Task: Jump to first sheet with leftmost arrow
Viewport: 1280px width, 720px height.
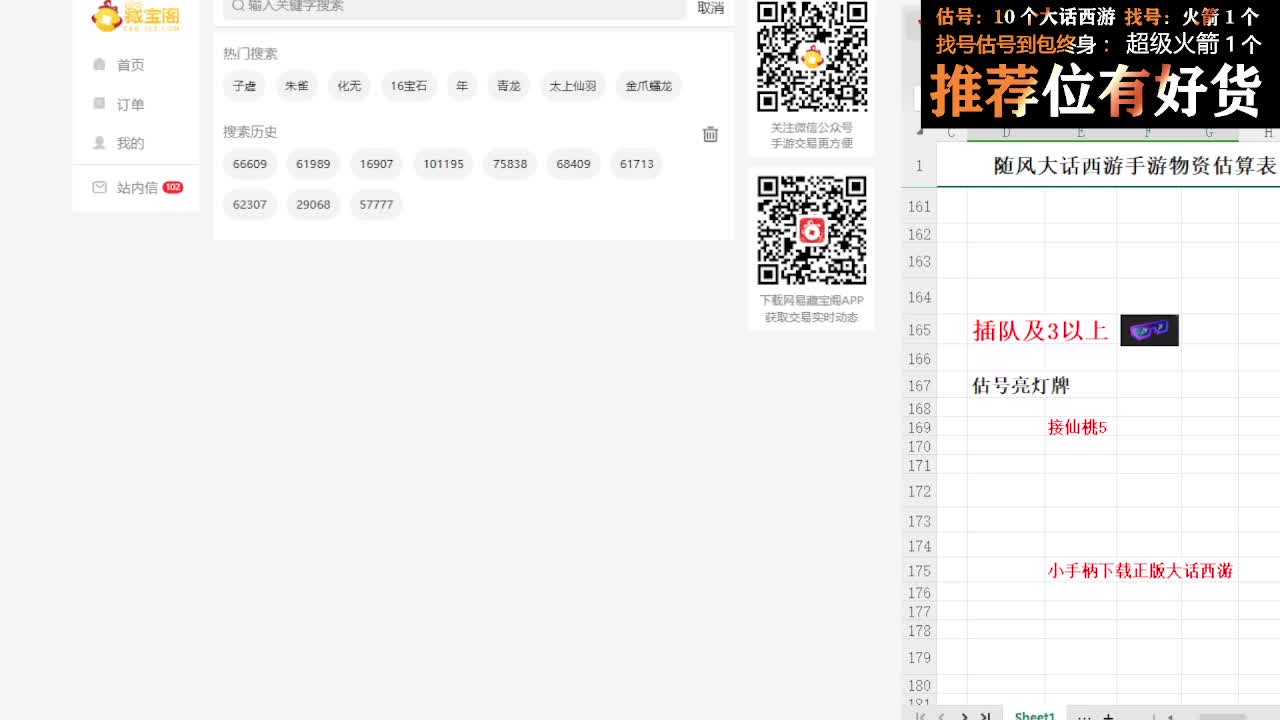Action: 920,715
